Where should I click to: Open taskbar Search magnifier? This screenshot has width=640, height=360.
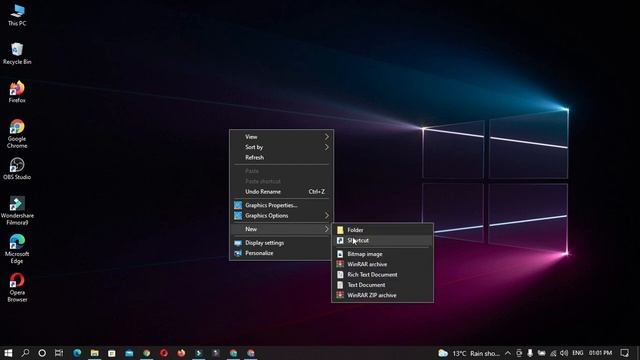coord(25,353)
